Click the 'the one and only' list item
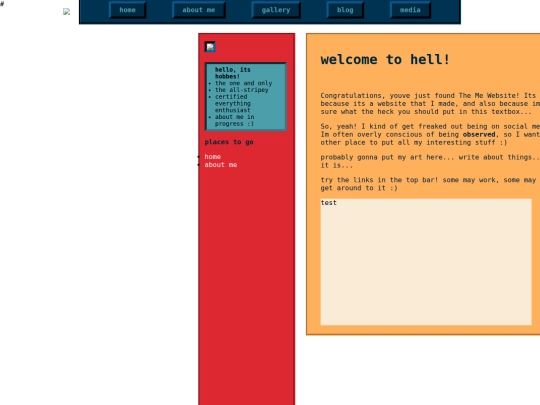 243,83
